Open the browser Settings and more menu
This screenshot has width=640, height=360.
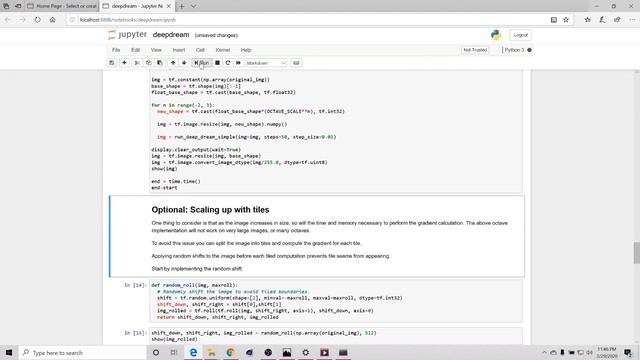632,20
